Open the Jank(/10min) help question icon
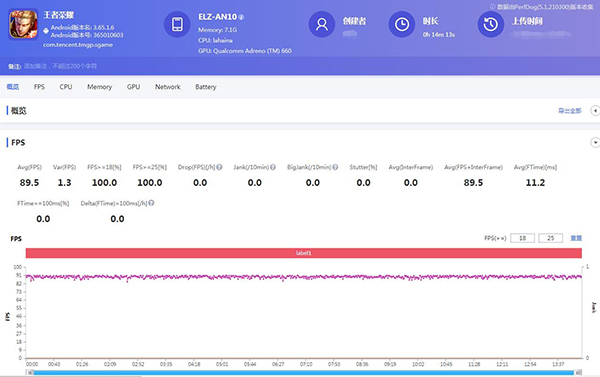This screenshot has height=377, width=600. (x=273, y=167)
